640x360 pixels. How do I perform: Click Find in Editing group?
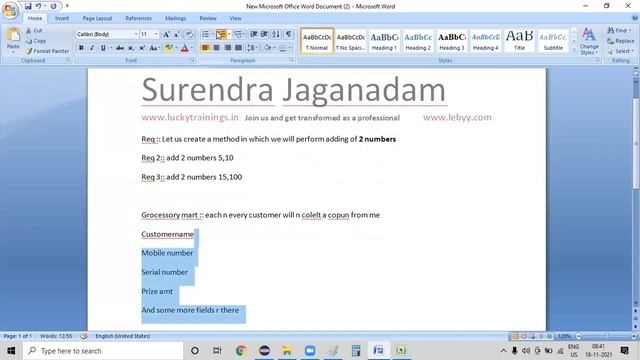(619, 31)
